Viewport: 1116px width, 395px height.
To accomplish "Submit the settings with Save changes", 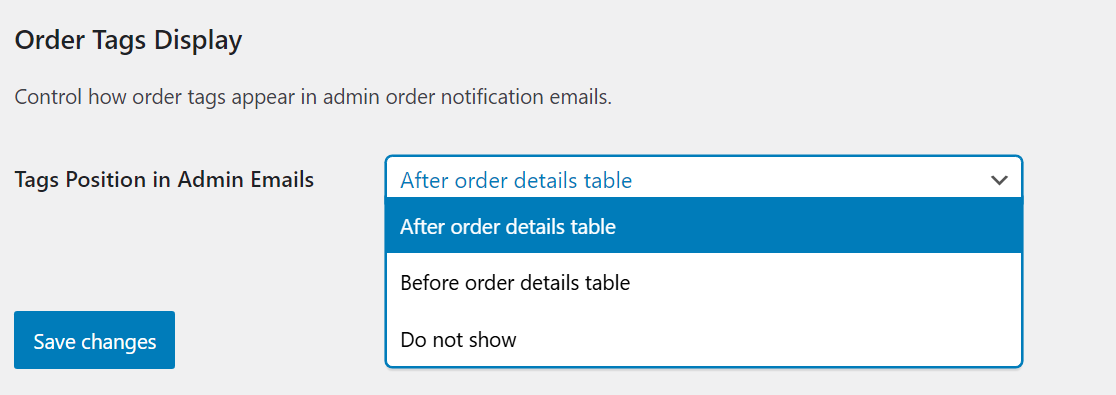I will coord(95,340).
